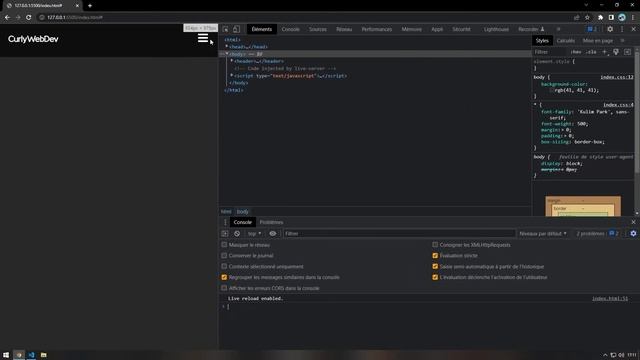Show more Styles sidebar tabs chevron
640x360 pixels.
(x=622, y=40)
